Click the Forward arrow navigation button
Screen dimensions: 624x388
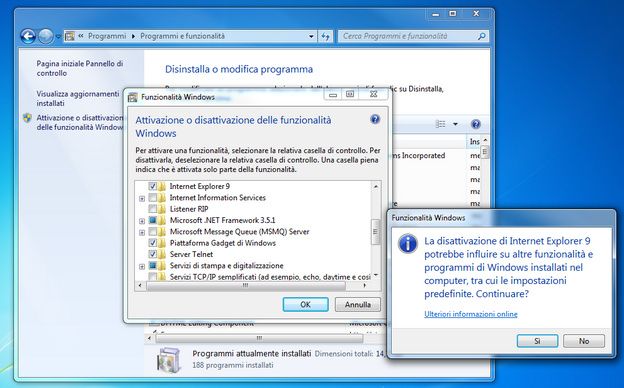click(x=46, y=37)
